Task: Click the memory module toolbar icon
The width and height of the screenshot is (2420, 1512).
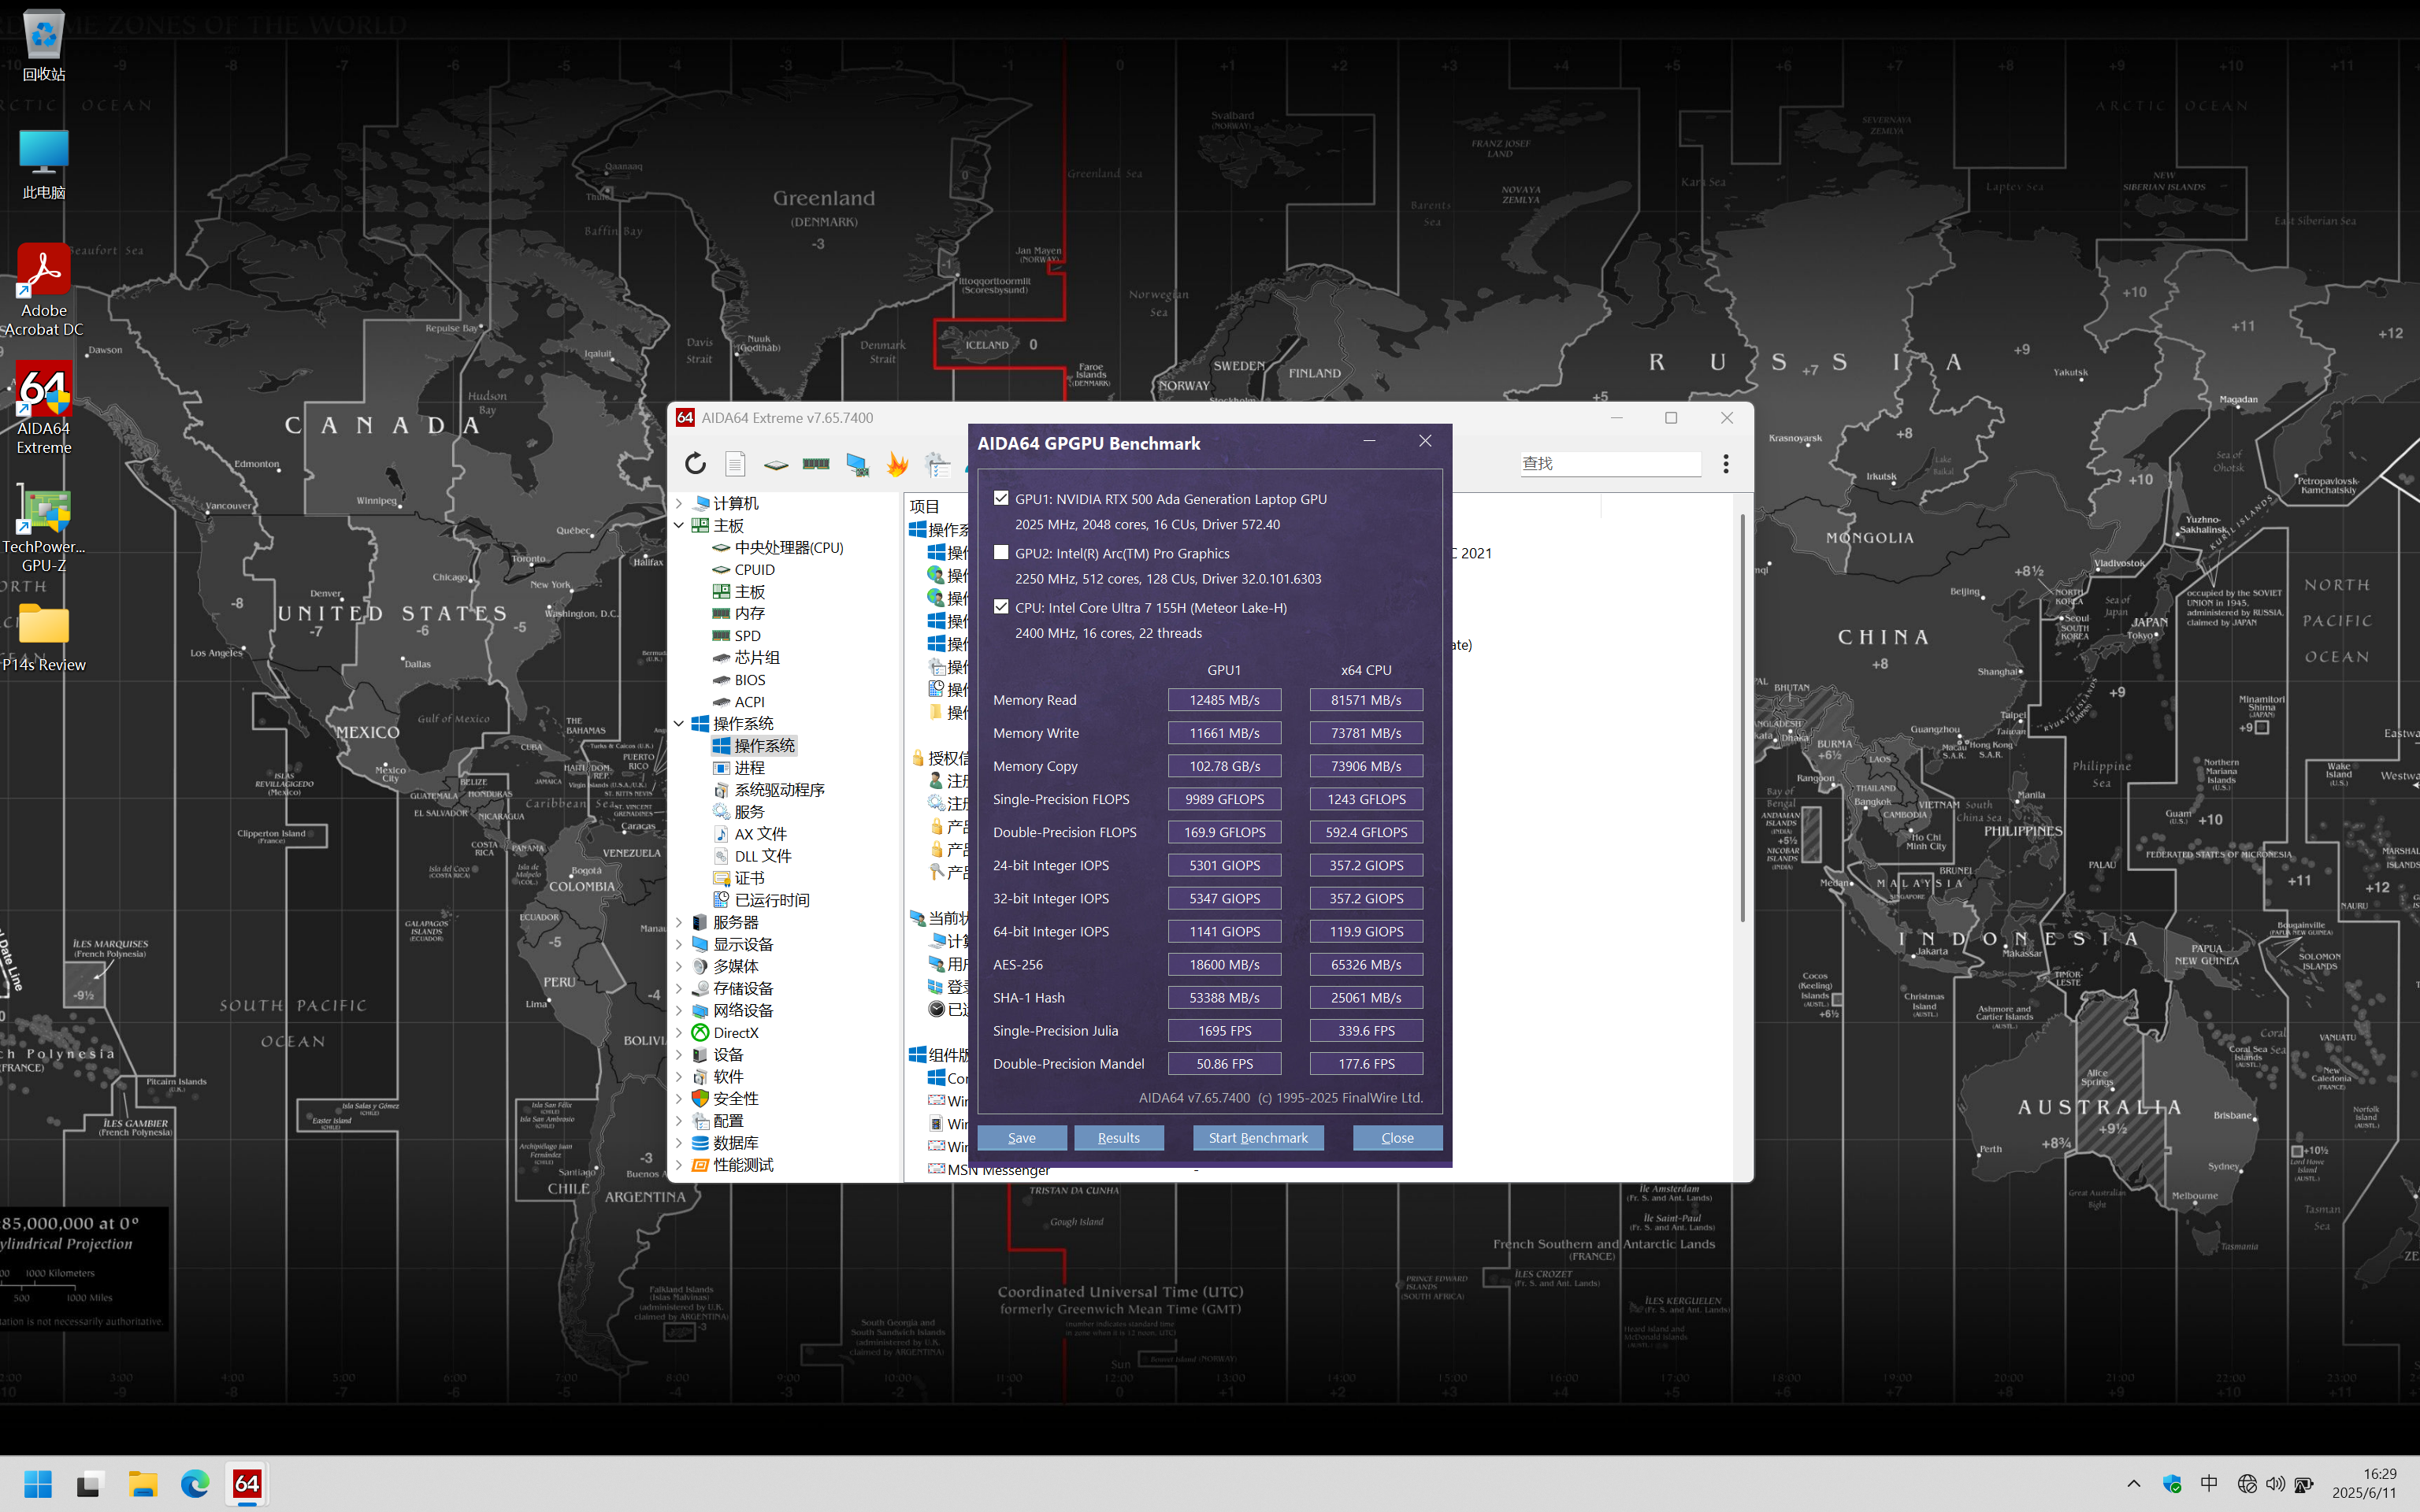Action: [x=816, y=464]
